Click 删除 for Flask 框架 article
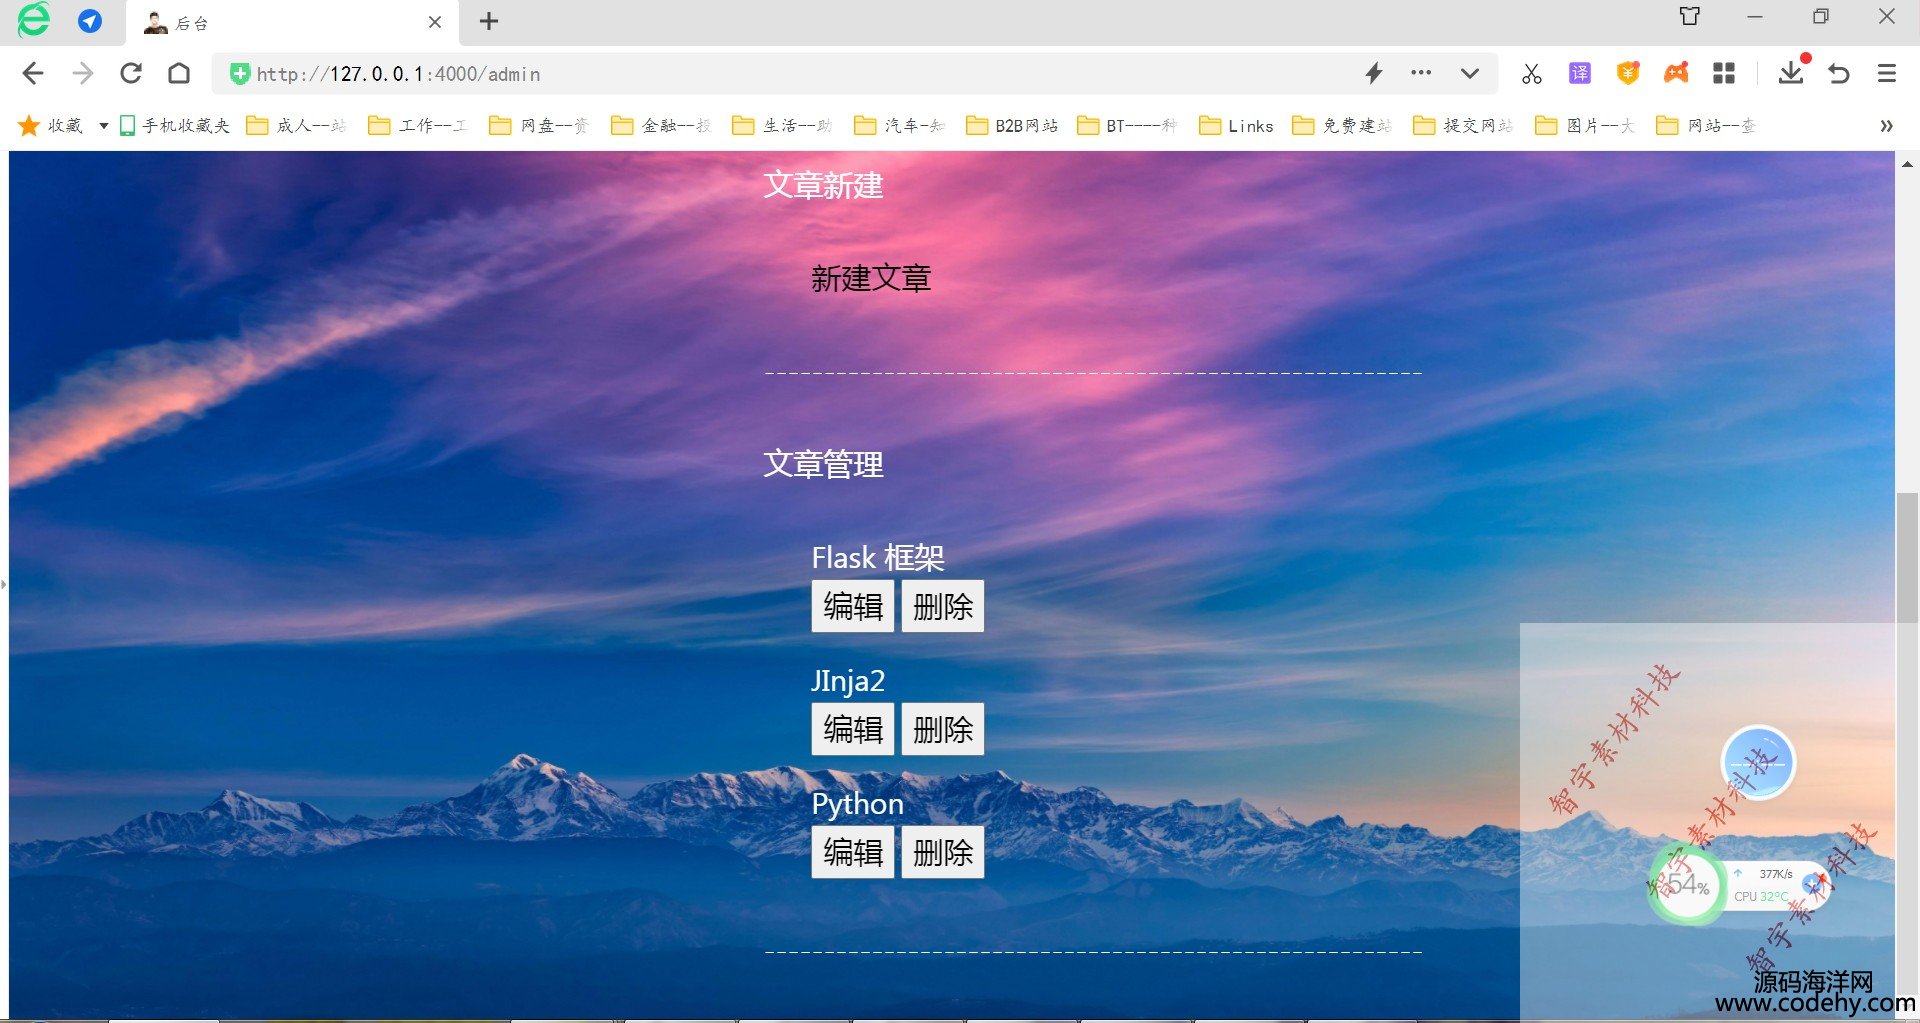The width and height of the screenshot is (1920, 1023). pyautogui.click(x=943, y=606)
